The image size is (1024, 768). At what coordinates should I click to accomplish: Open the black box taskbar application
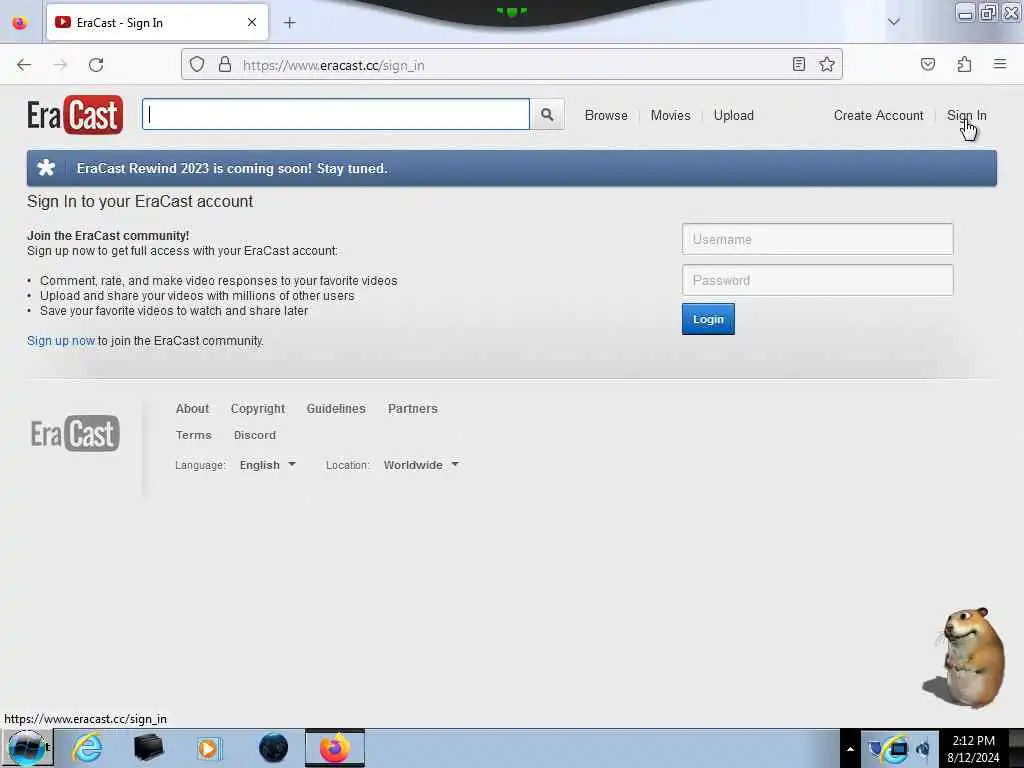coord(148,748)
